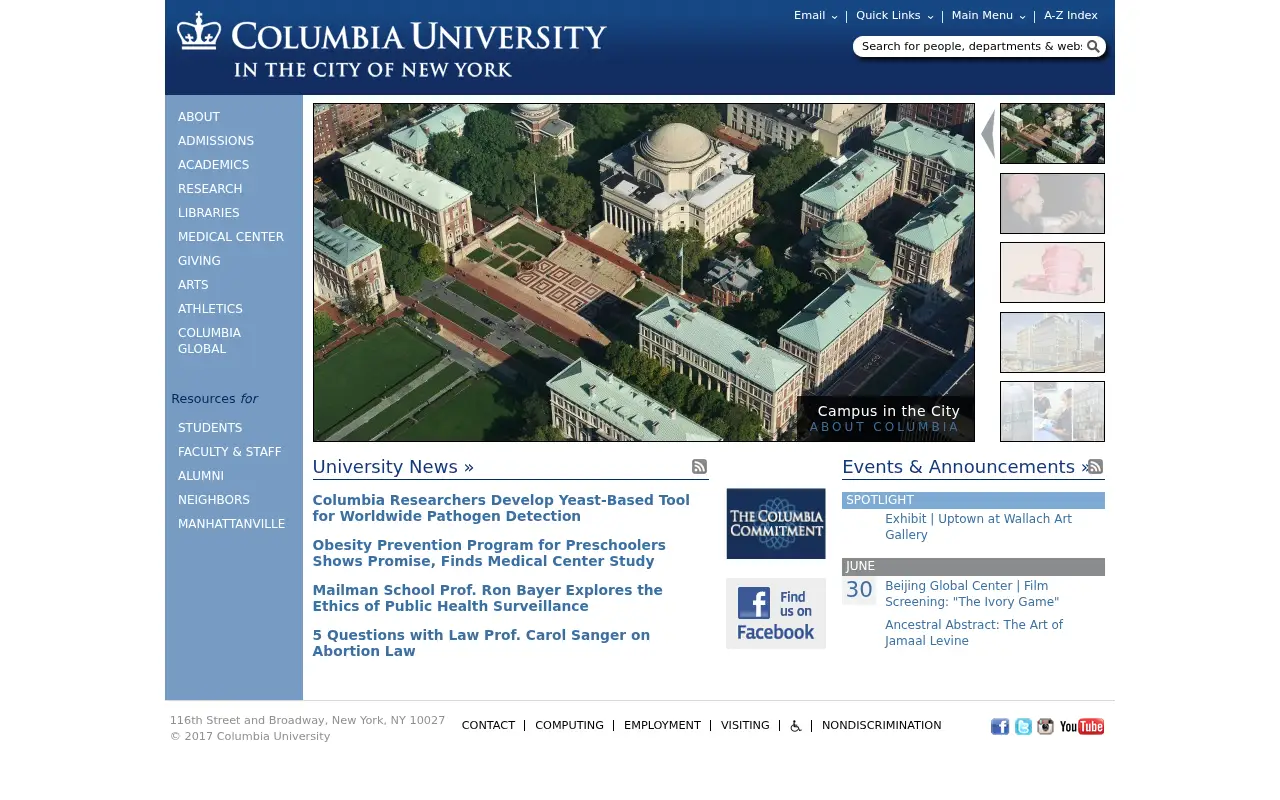Open the About Columbia slide caption link
Image resolution: width=1280 pixels, height=800 pixels.
click(x=884, y=427)
